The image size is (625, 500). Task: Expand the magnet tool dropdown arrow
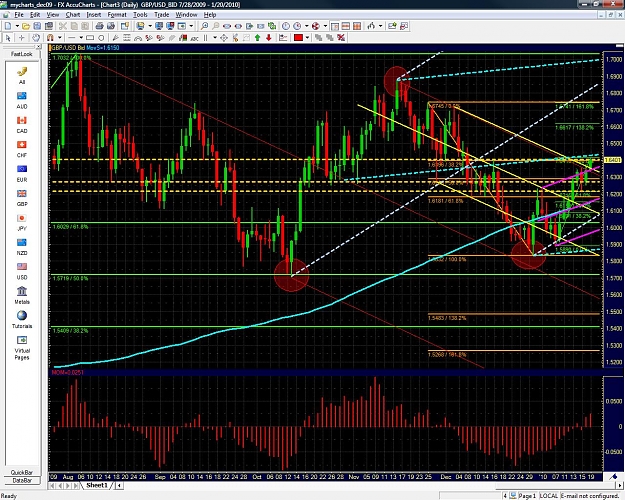click(x=59, y=37)
